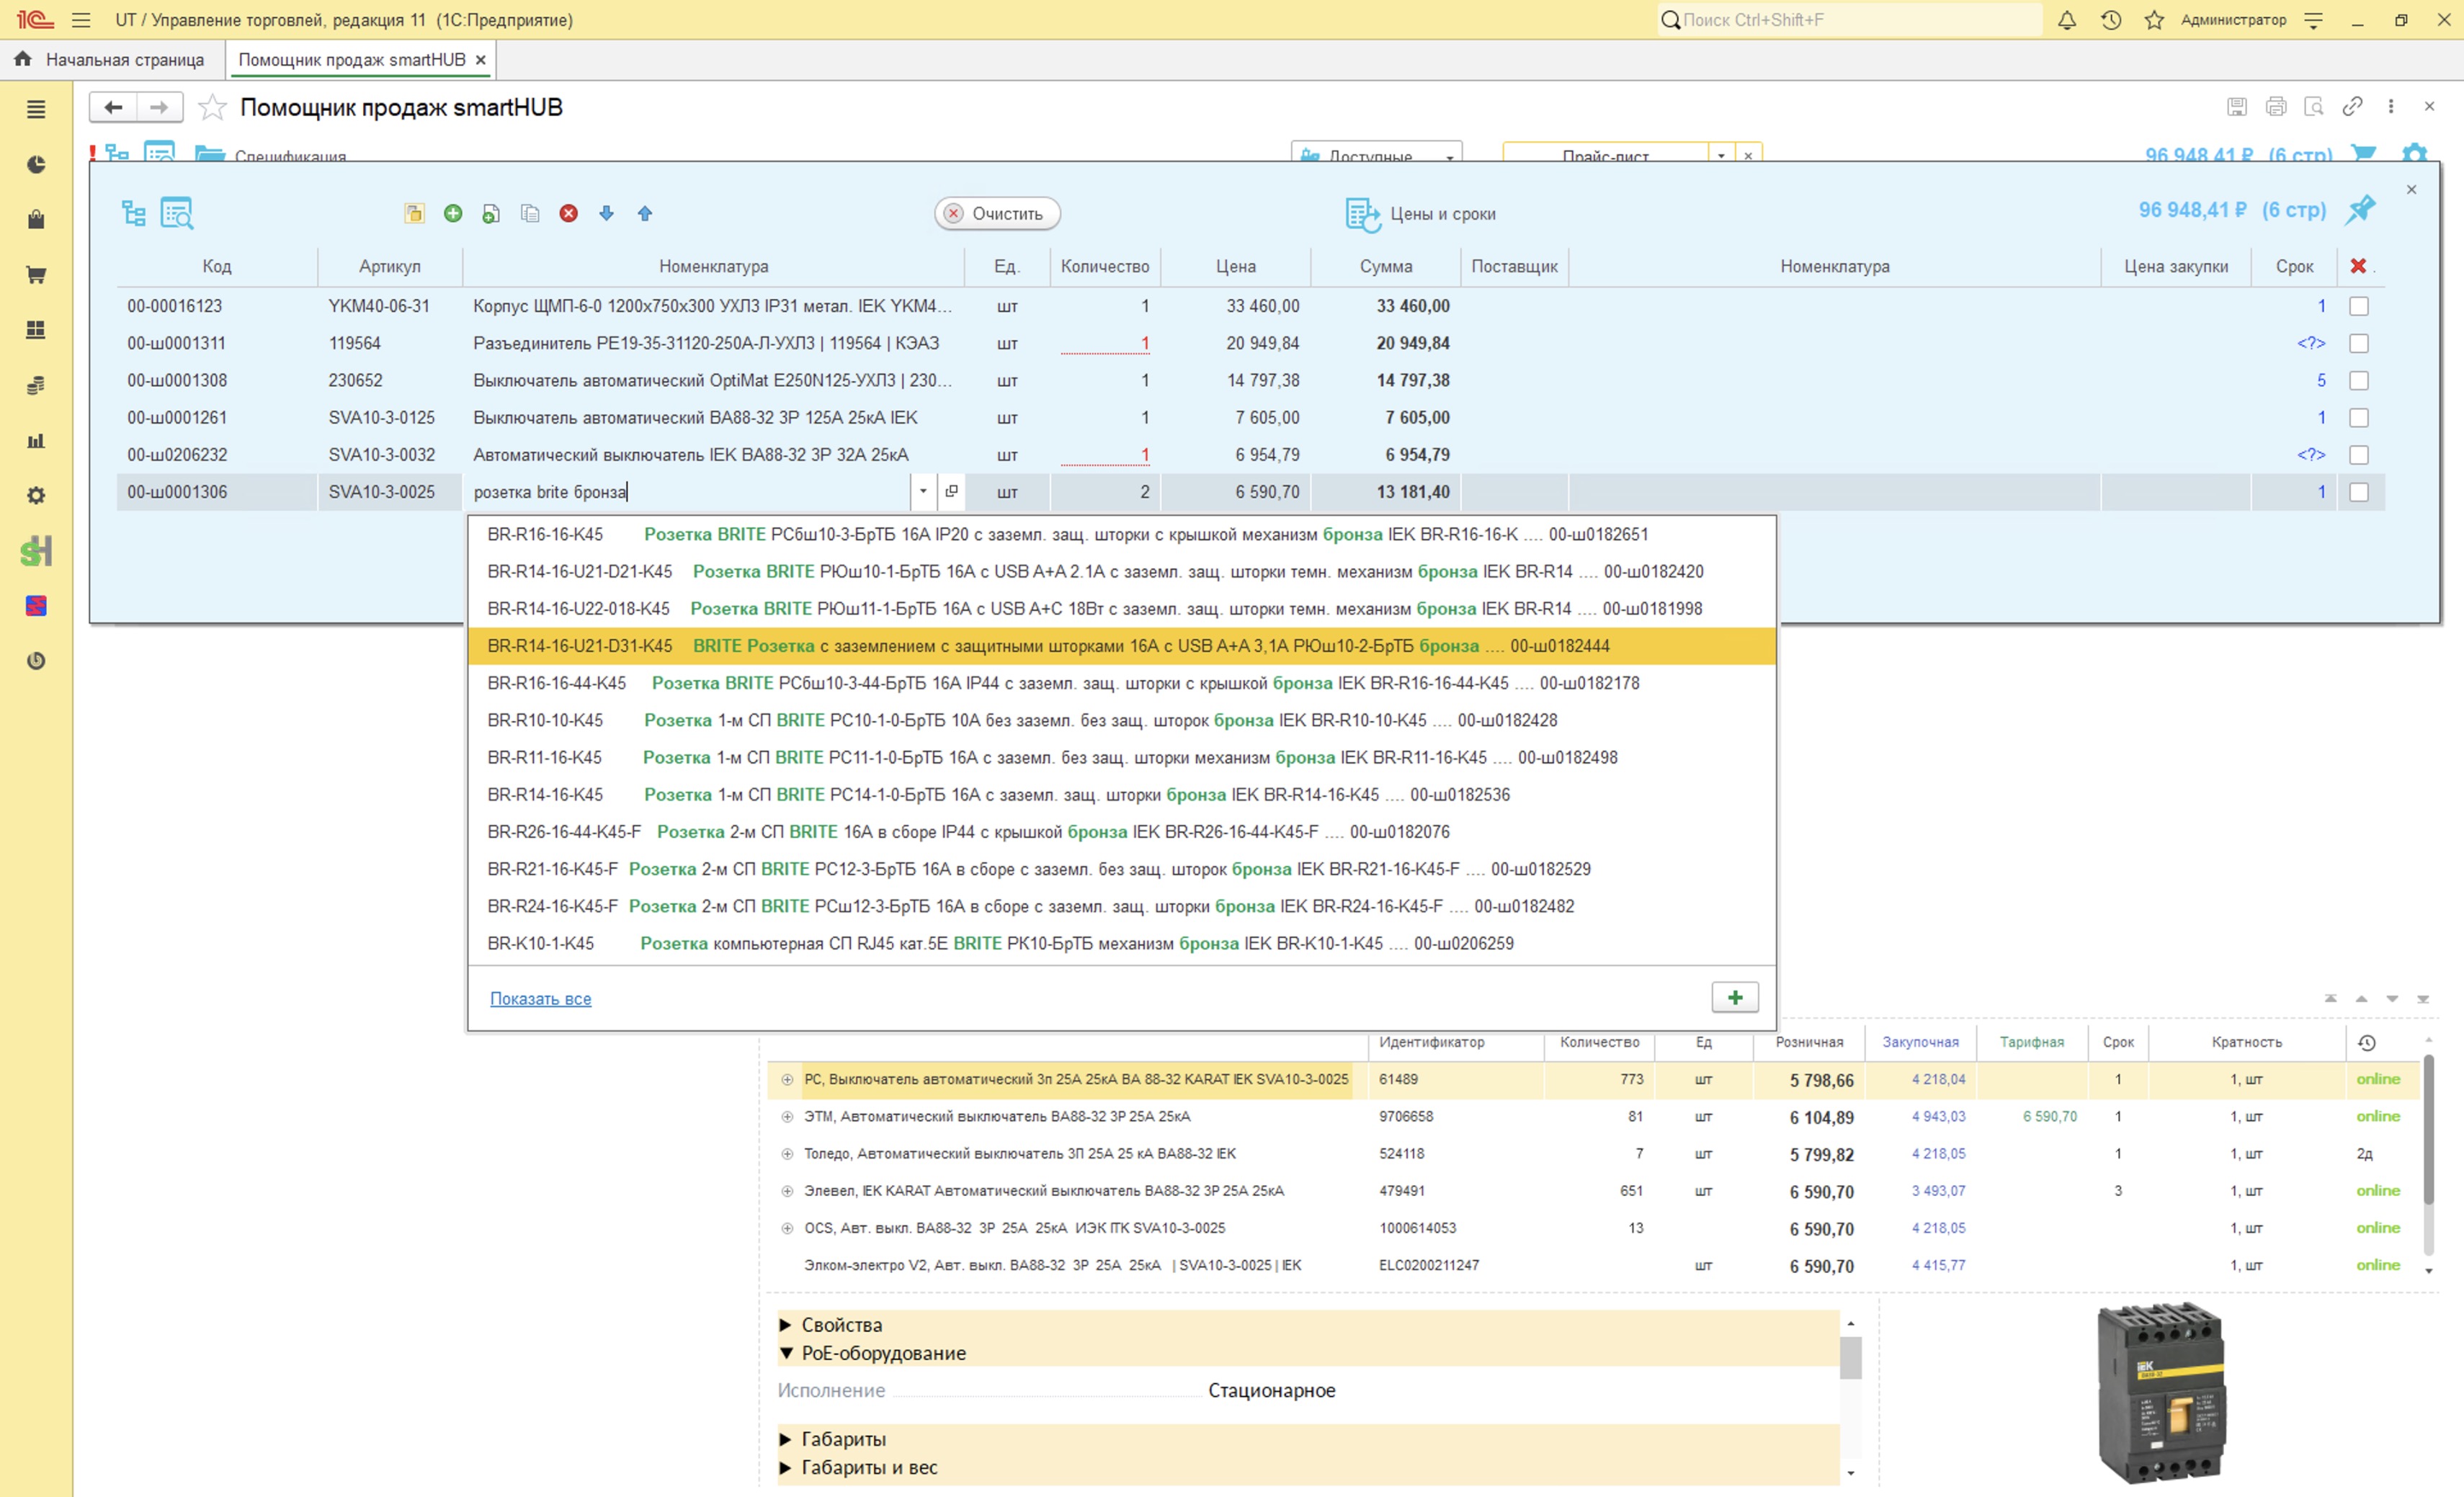Viewport: 2464px width, 1497px height.
Task: Choose suggestion BR-K10-1-K45 Розетка компьютерная
Action: click(x=1122, y=943)
